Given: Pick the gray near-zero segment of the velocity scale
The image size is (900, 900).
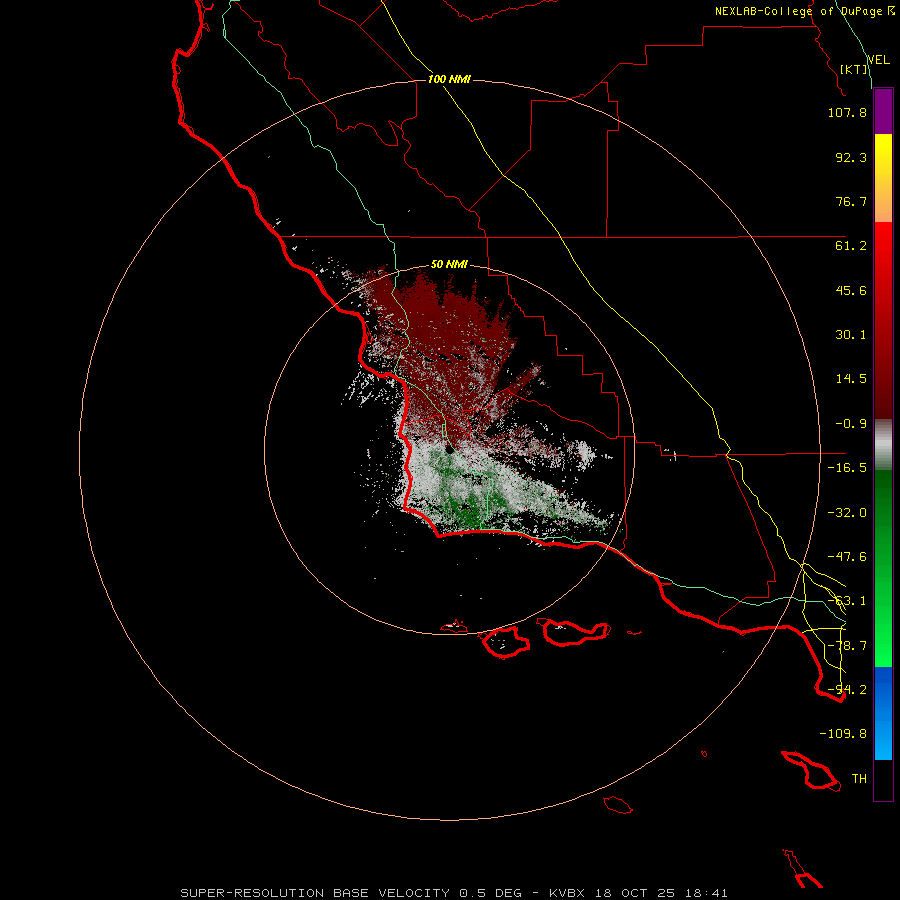Looking at the screenshot, I should tap(883, 445).
